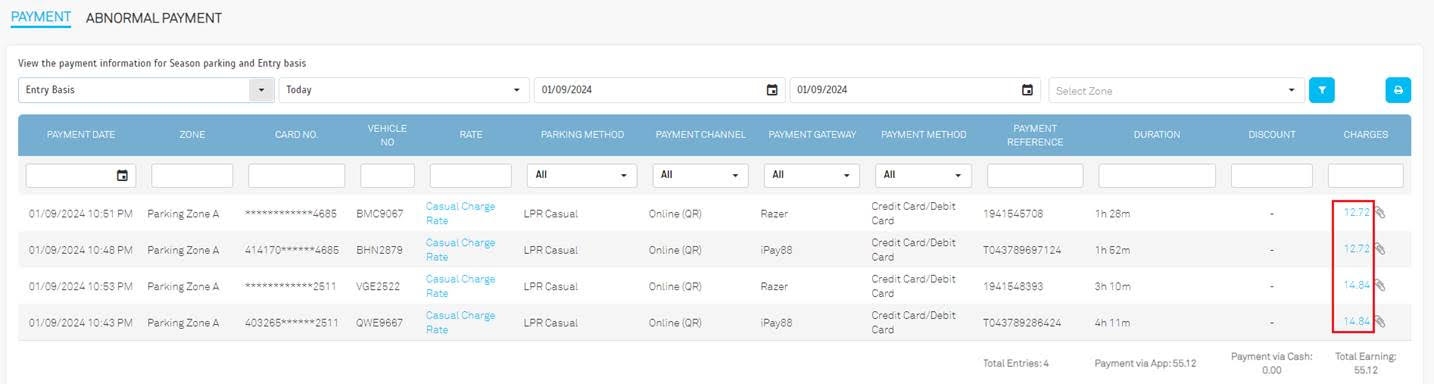Open Casual Charge Rate link for BHN2879

[x=460, y=249]
